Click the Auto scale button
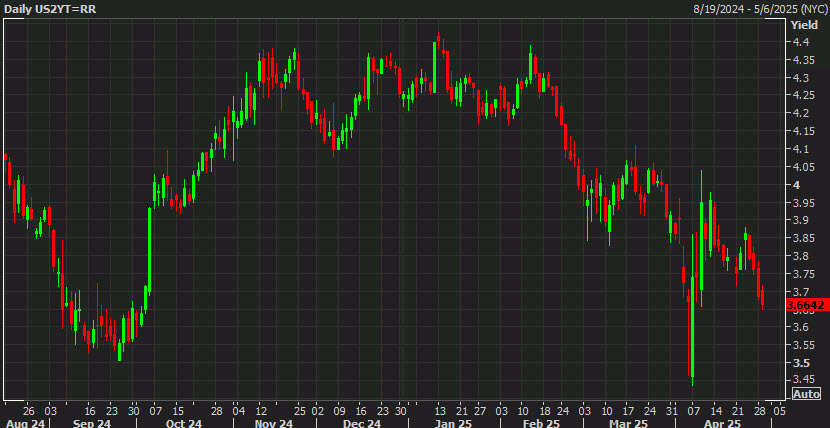Screen dimensions: 830x428 [x=807, y=395]
